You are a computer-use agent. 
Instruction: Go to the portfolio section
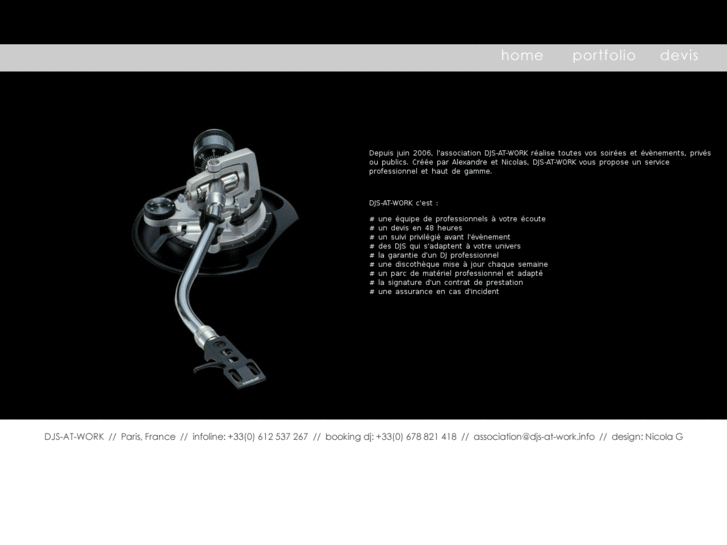604,56
